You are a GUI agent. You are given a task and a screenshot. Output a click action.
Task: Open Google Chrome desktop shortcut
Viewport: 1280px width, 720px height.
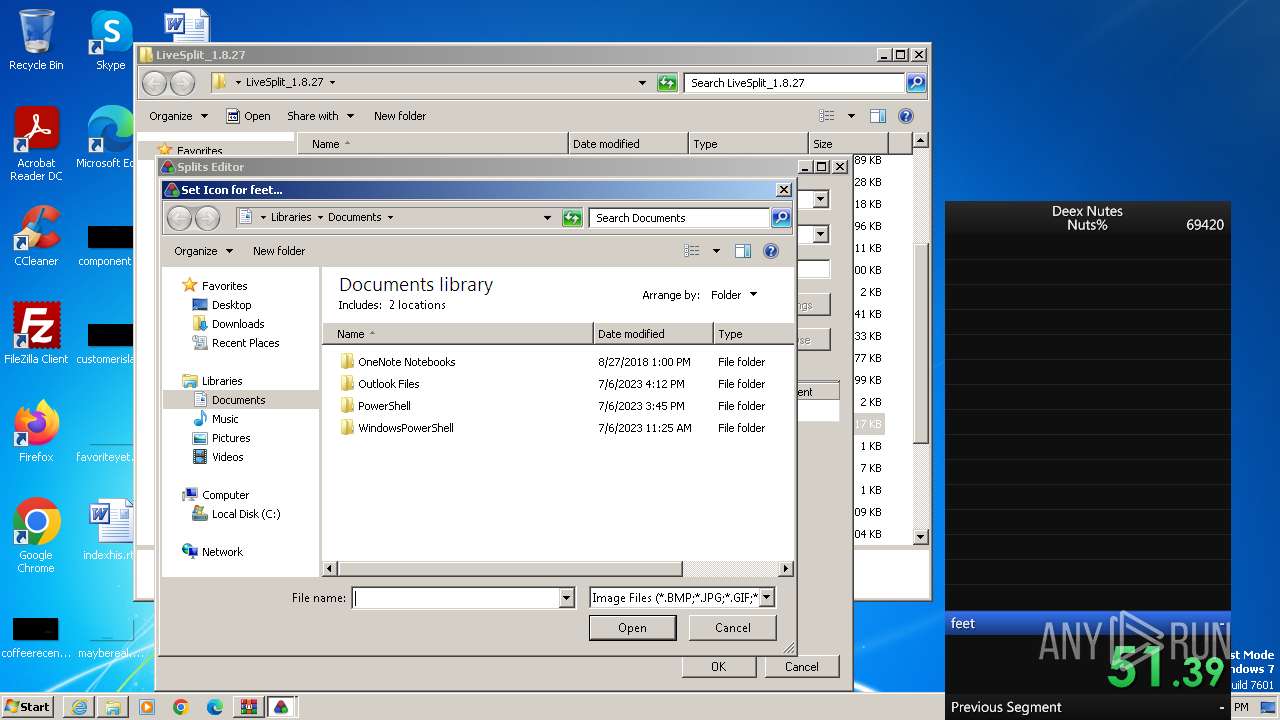36,535
